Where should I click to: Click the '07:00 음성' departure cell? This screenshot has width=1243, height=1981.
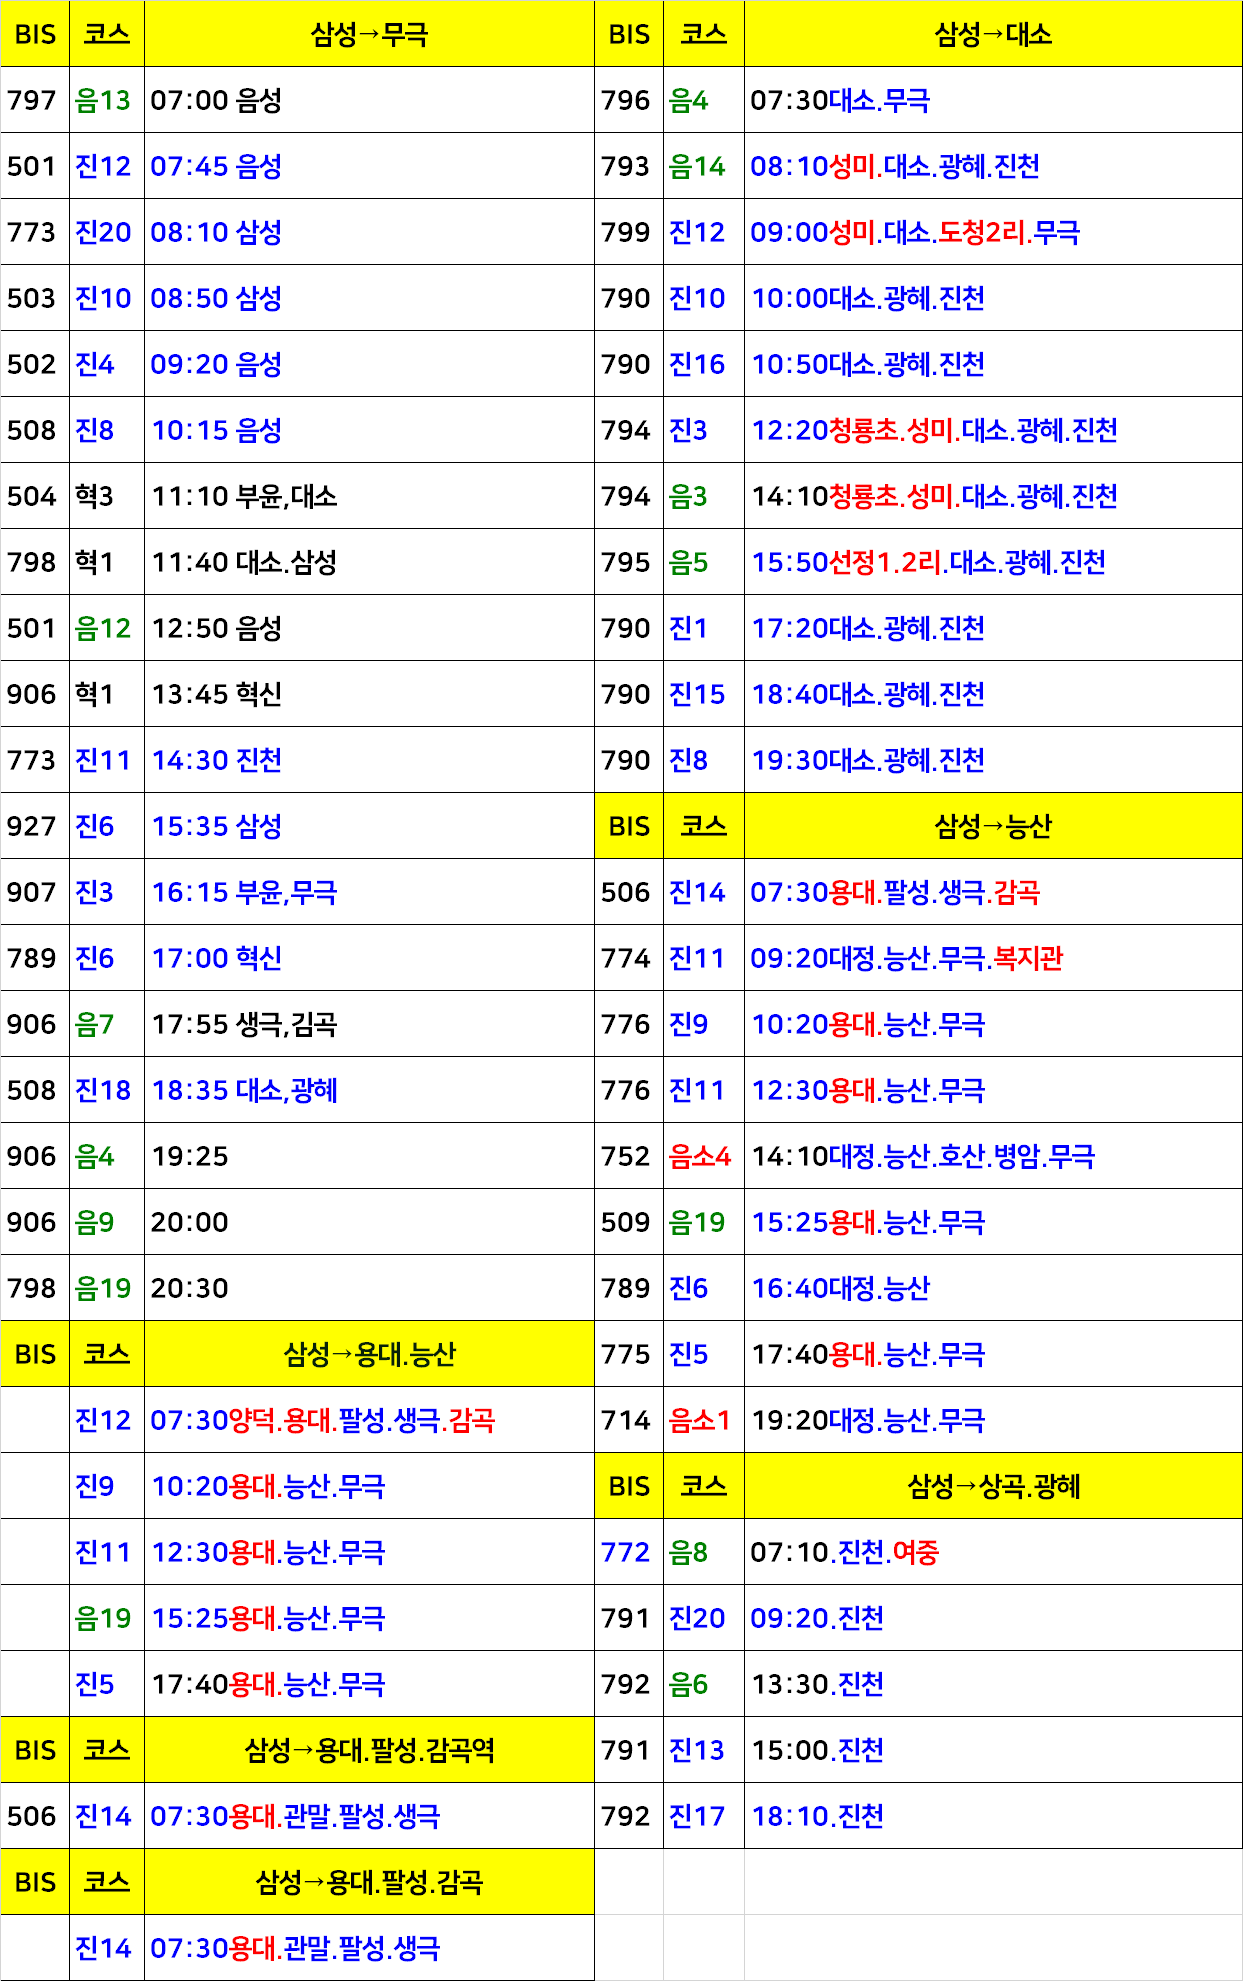coord(369,100)
